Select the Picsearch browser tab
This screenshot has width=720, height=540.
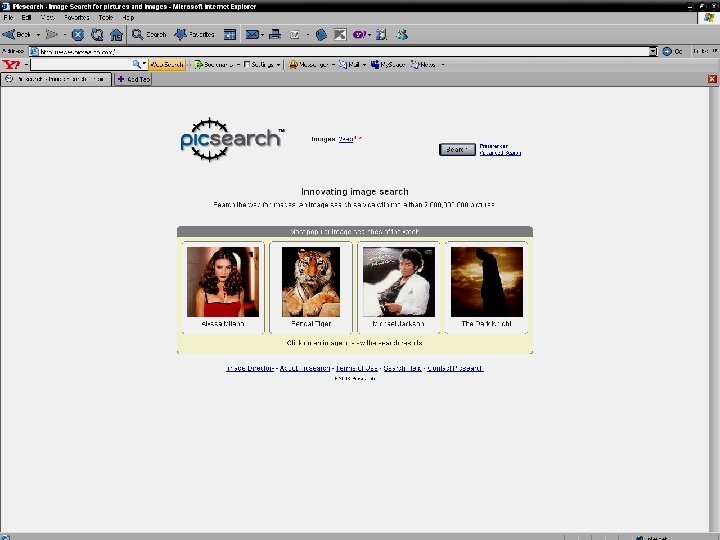56,79
